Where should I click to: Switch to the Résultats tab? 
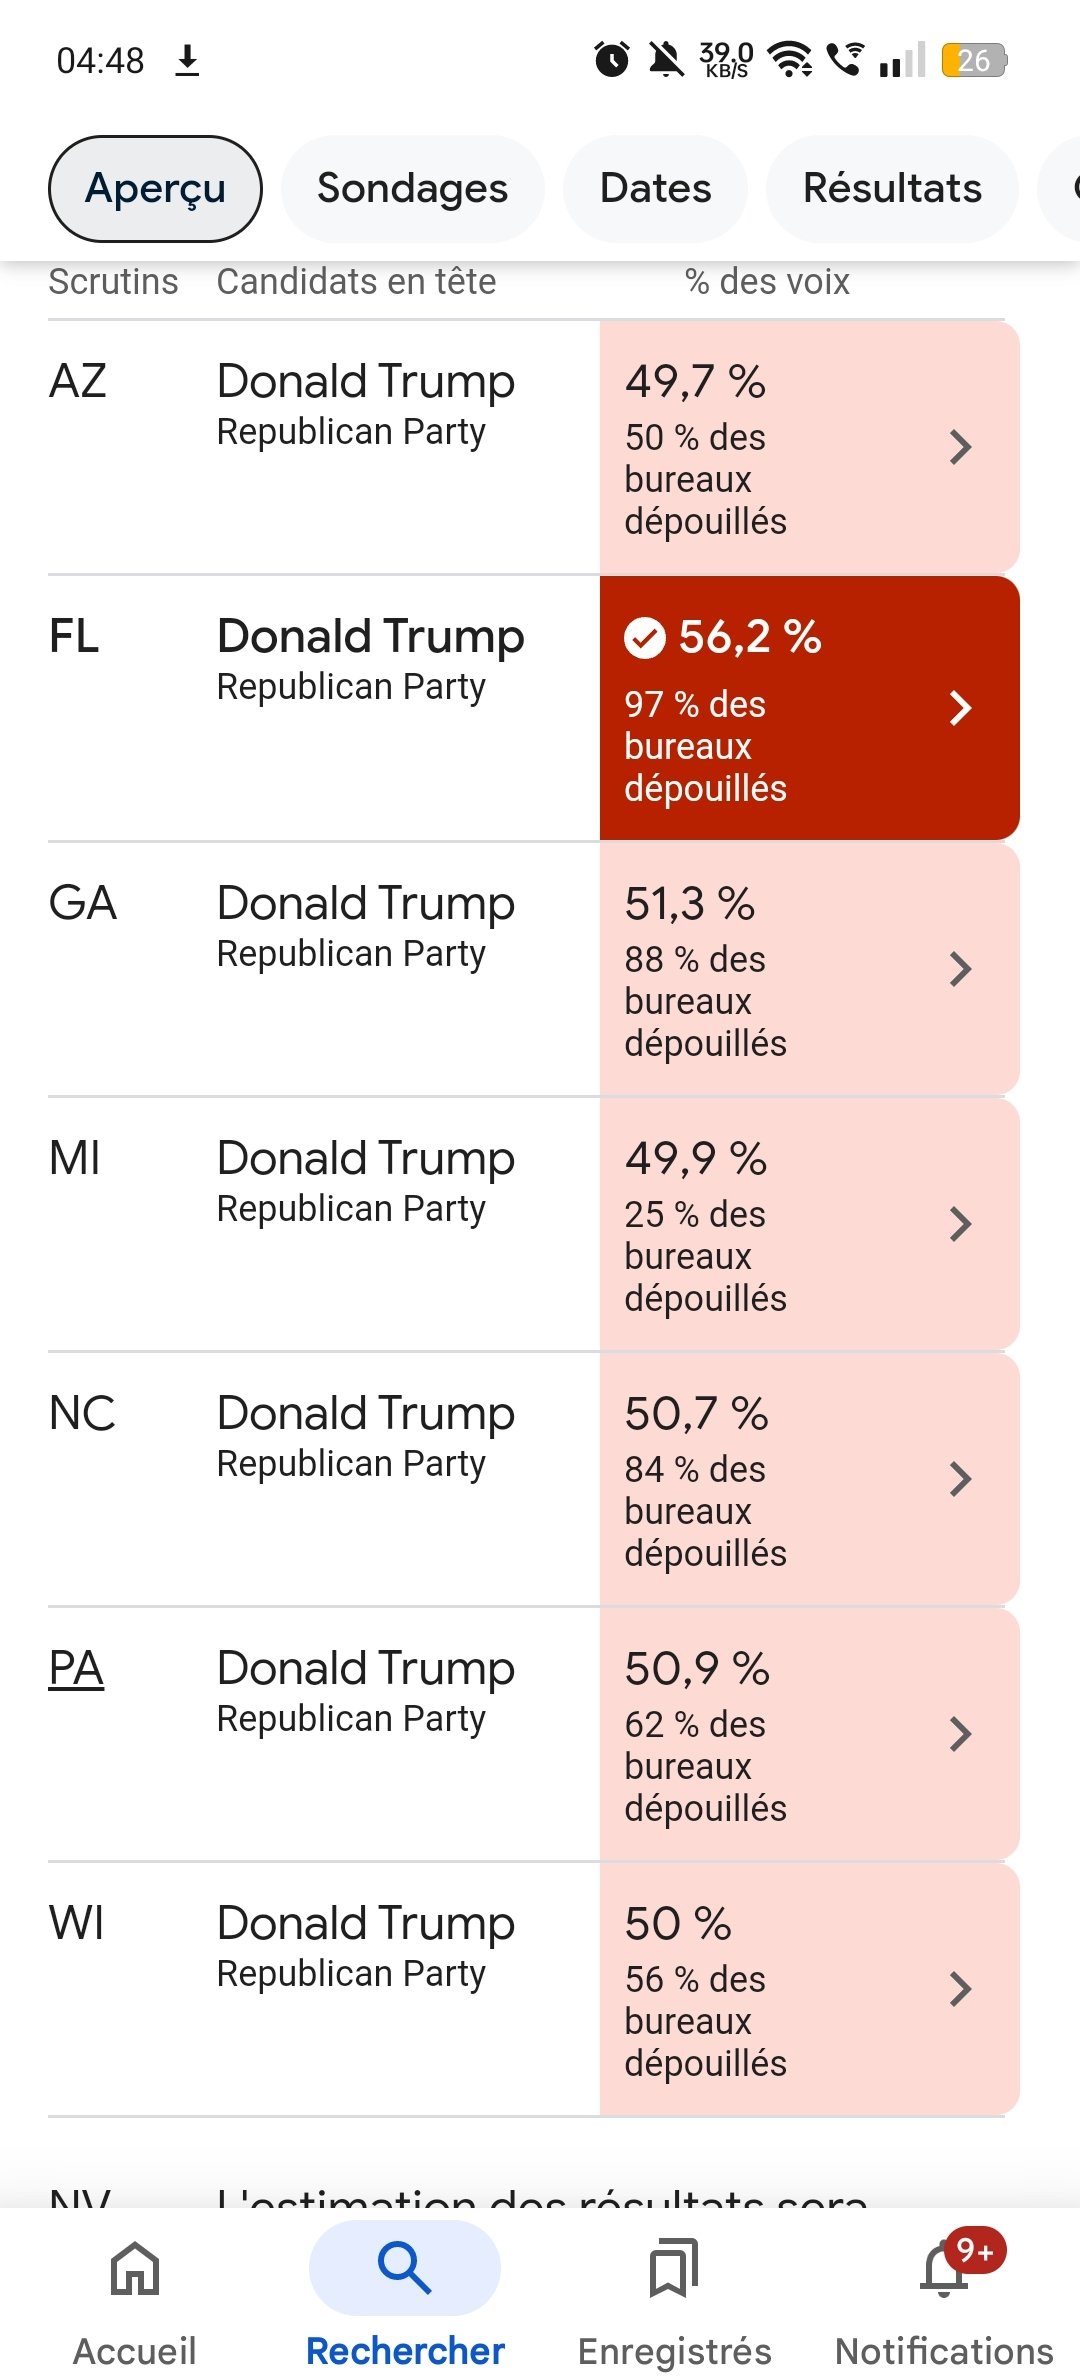[x=892, y=189]
